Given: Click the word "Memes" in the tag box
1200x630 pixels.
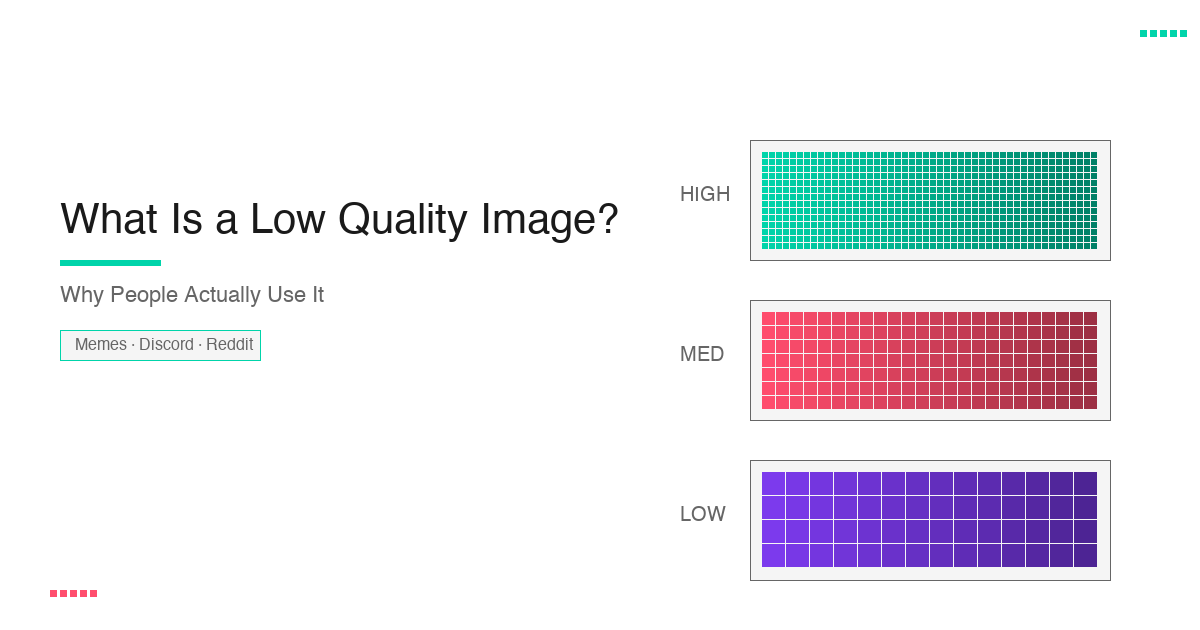Looking at the screenshot, I should (x=101, y=345).
